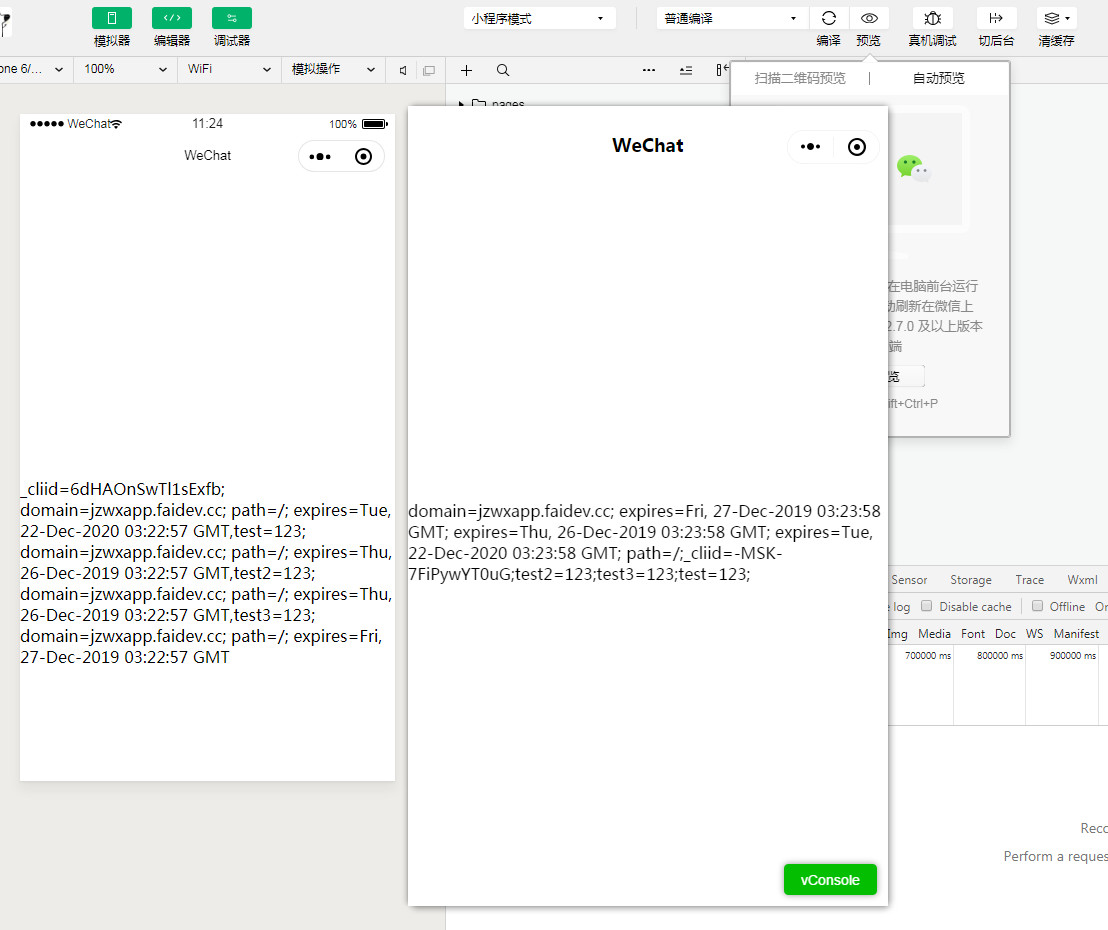This screenshot has height=930, width=1108.
Task: Click the cookie text in simulator page
Action: click(206, 573)
